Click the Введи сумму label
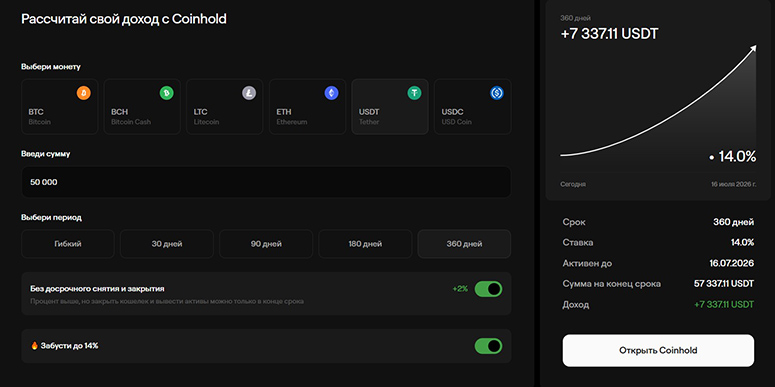 [x=46, y=154]
